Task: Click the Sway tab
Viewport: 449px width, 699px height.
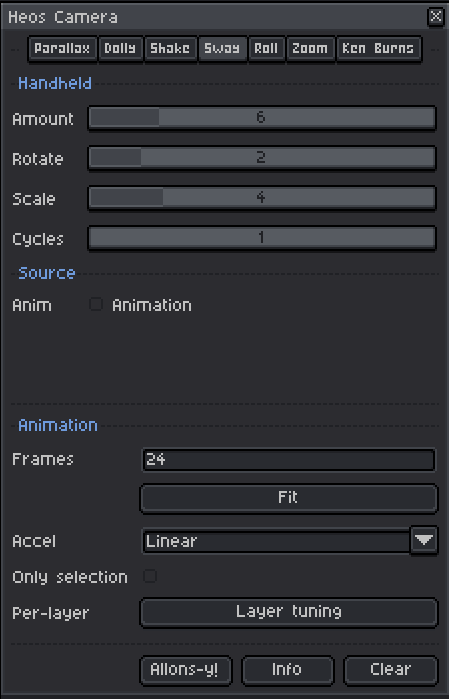Action: point(222,49)
